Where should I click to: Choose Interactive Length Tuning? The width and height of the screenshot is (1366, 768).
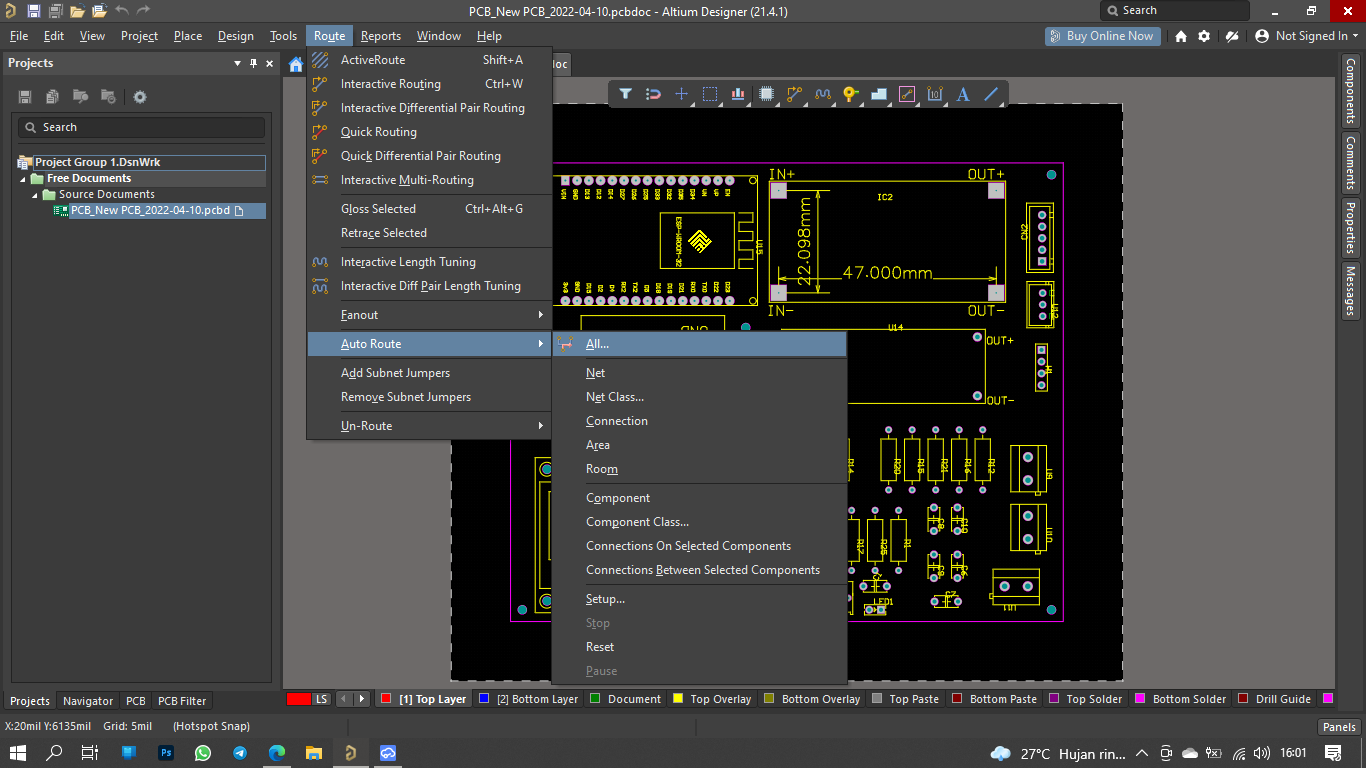[430, 262]
